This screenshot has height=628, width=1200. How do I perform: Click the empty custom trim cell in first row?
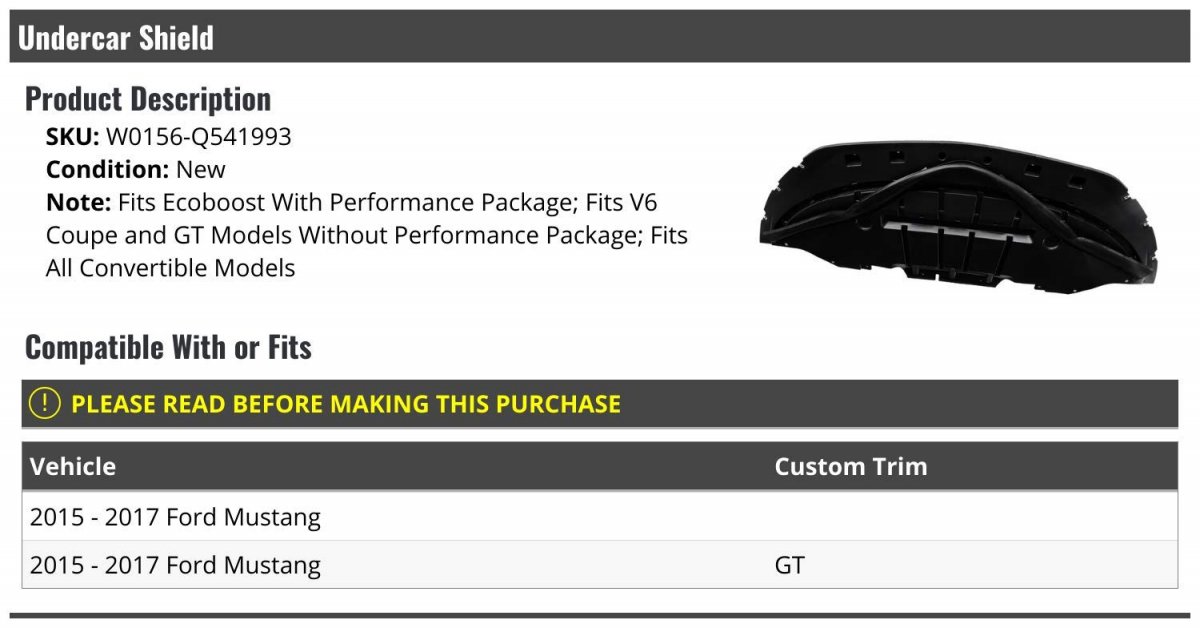970,517
